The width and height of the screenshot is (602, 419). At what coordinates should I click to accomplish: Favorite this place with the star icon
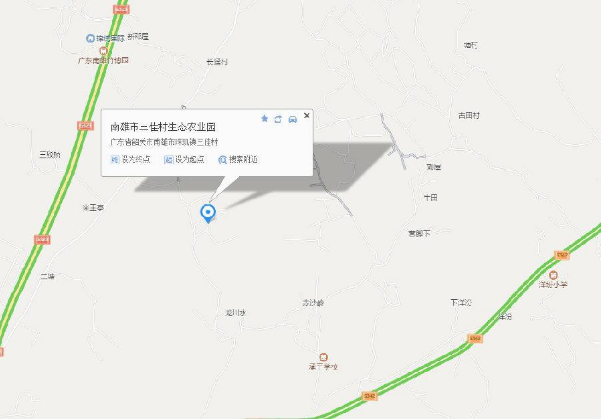pos(264,119)
